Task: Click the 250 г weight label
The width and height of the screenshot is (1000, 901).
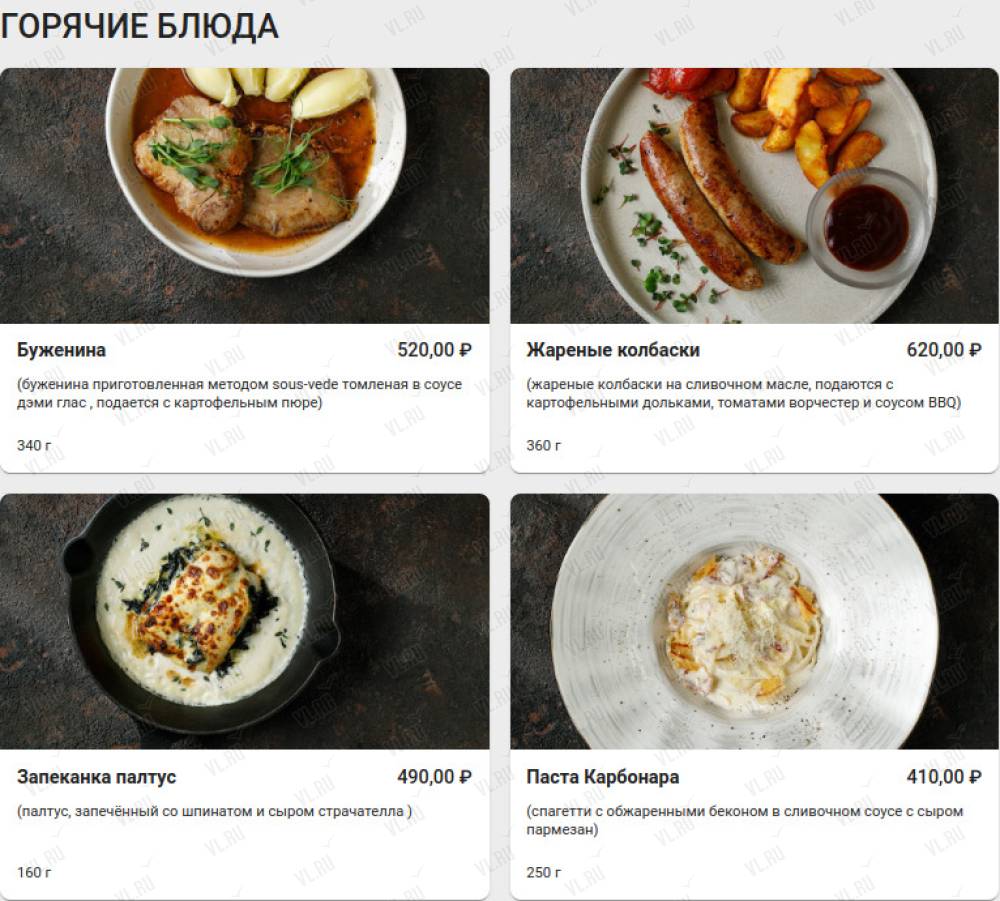Action: pos(543,872)
